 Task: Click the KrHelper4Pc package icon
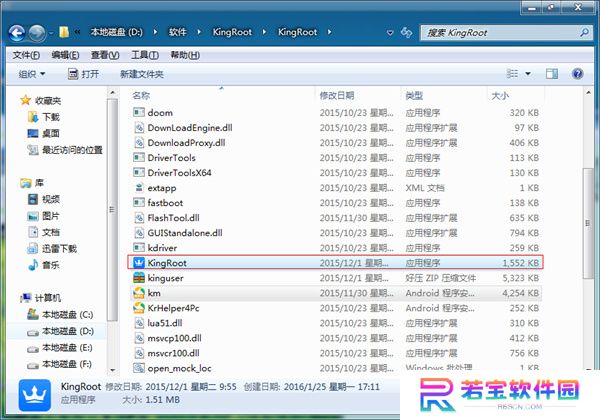click(139, 308)
